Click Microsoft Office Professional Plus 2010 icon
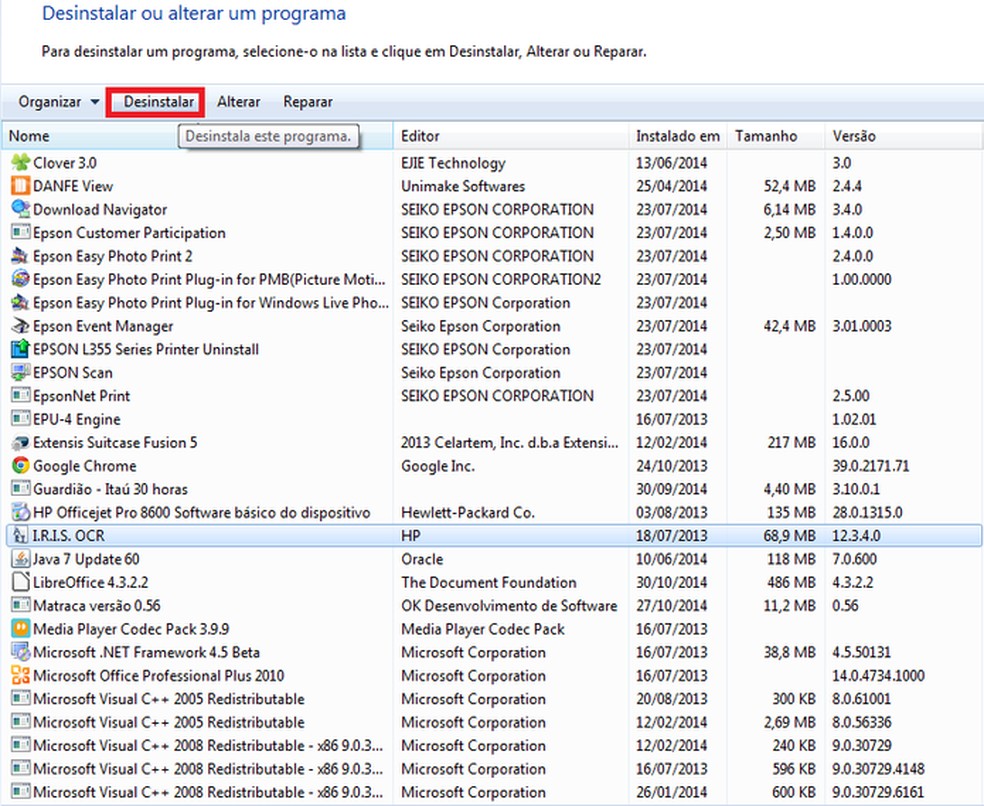984x806 pixels. click(20, 676)
